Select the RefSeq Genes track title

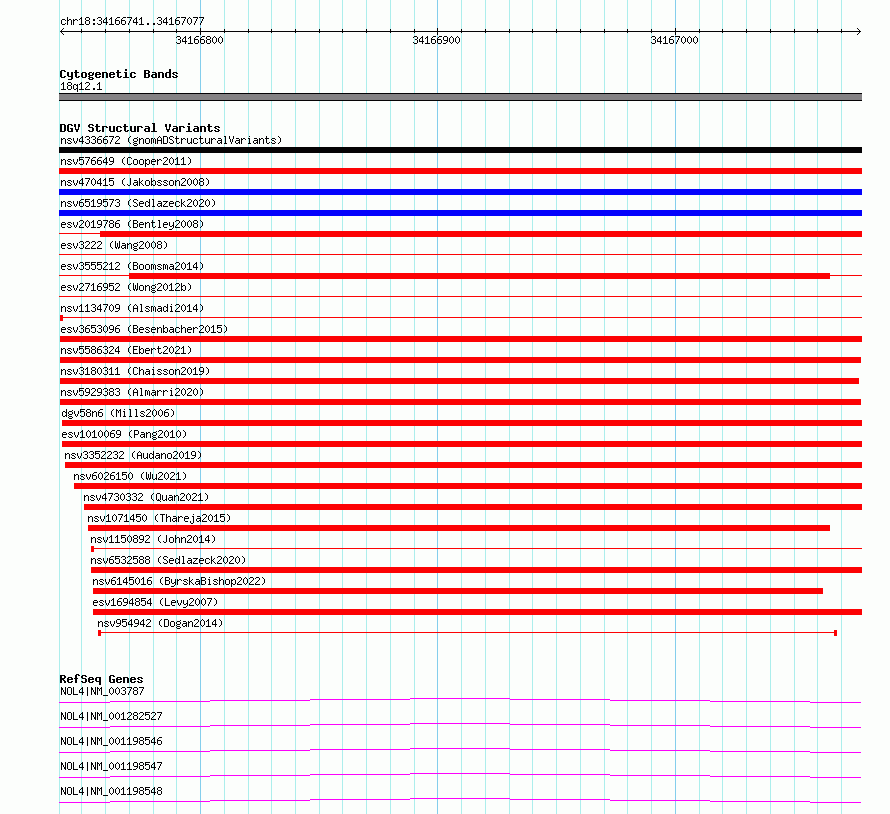[101, 679]
